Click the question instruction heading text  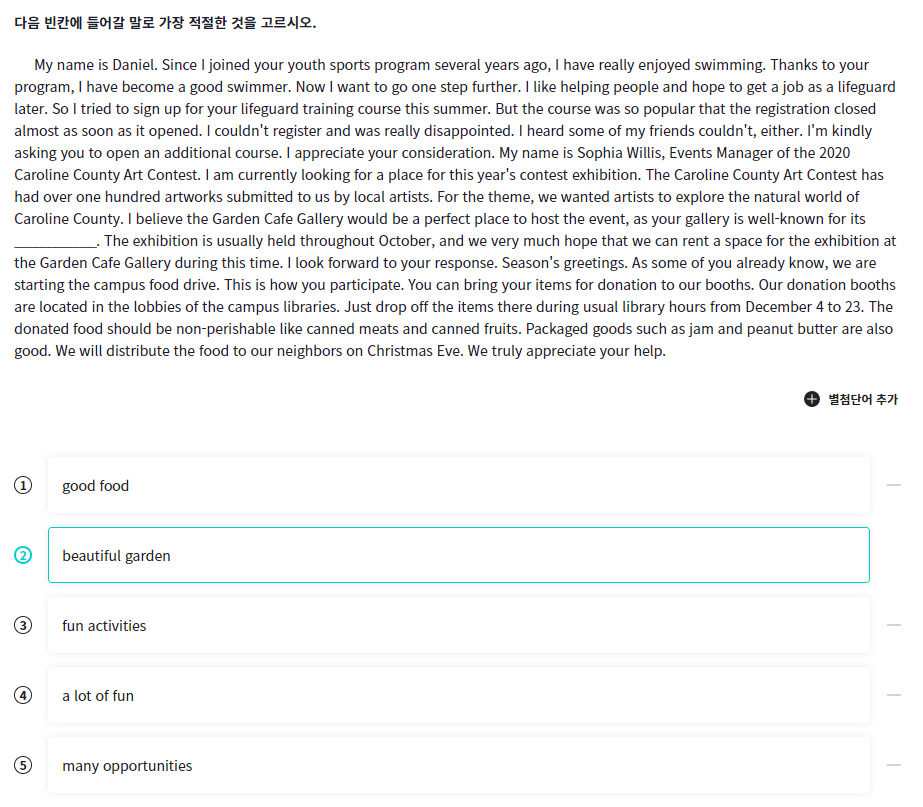[x=165, y=23]
